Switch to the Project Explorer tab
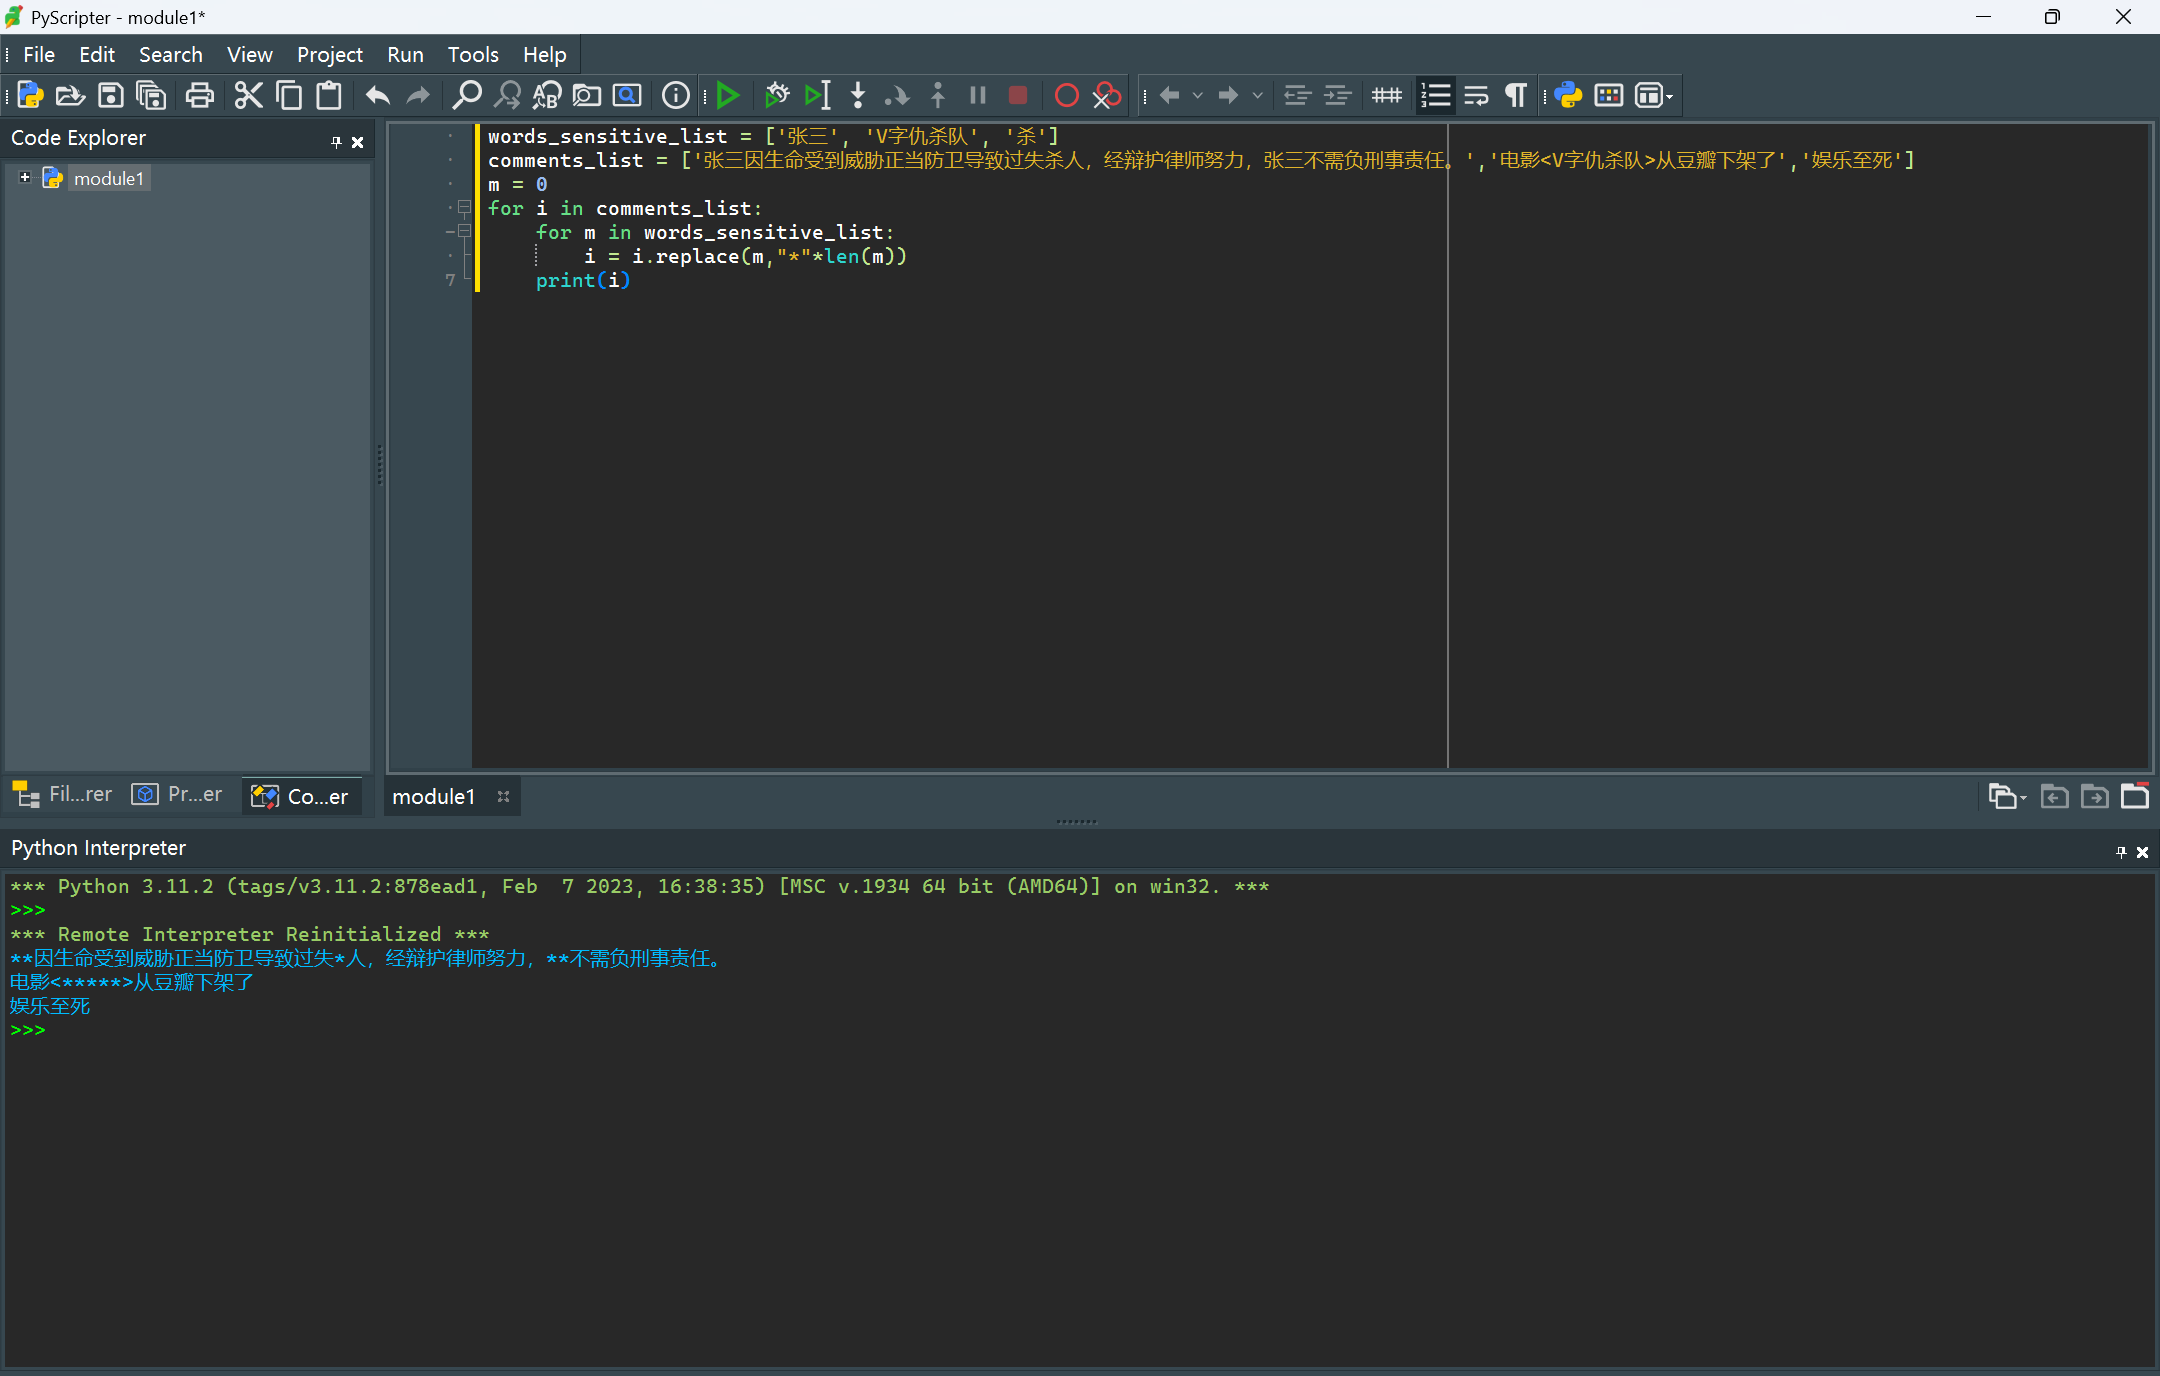 178,795
